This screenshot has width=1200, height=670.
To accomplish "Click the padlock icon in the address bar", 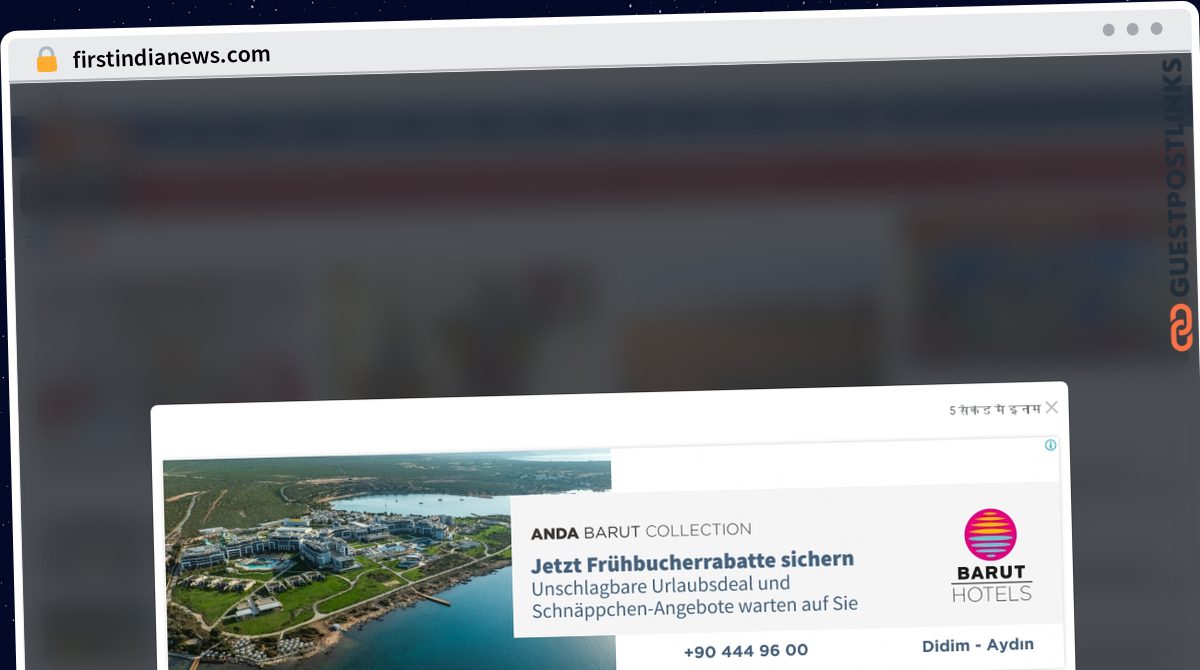I will tap(47, 60).
